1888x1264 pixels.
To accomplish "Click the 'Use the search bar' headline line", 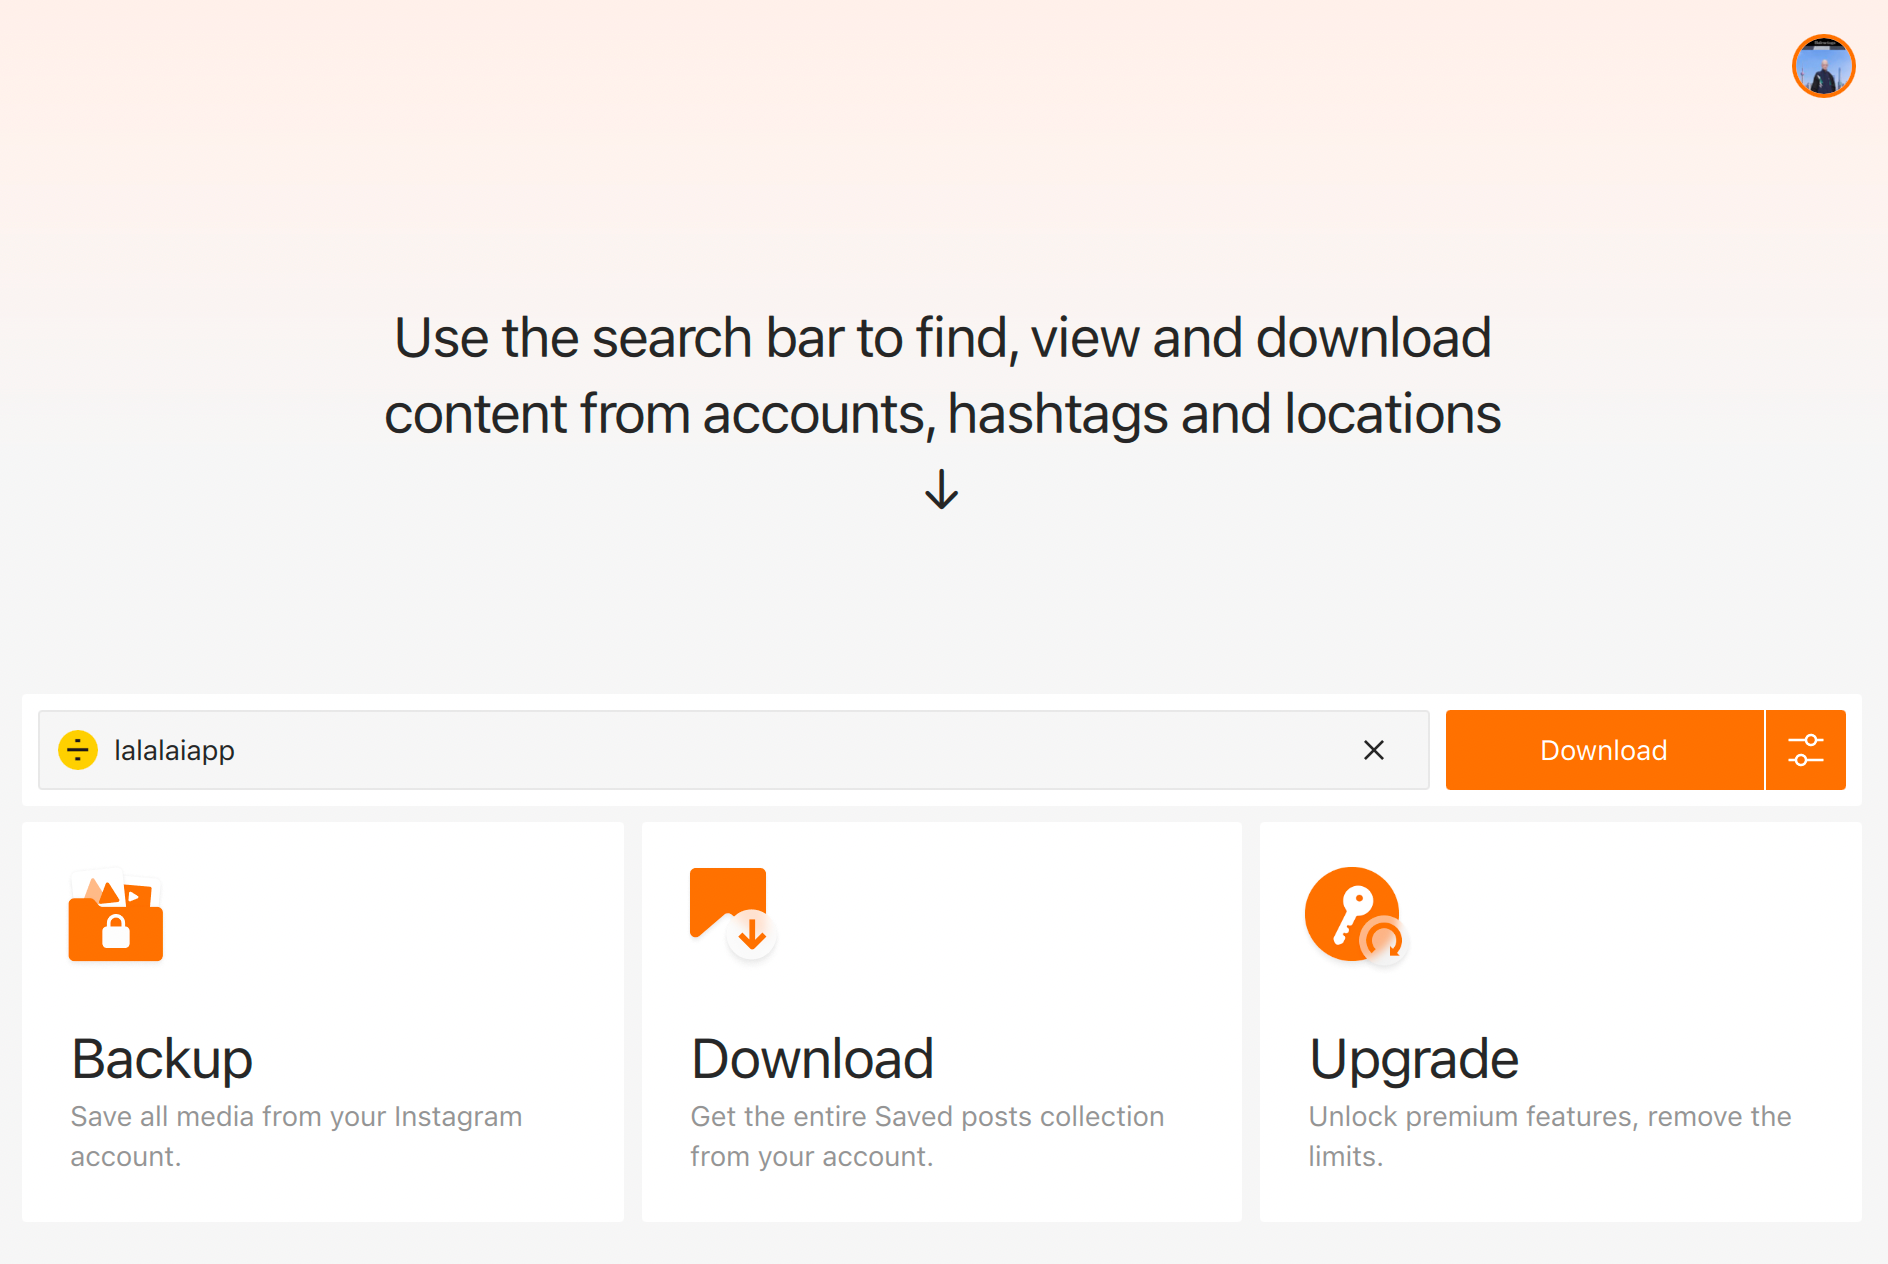I will pos(942,338).
